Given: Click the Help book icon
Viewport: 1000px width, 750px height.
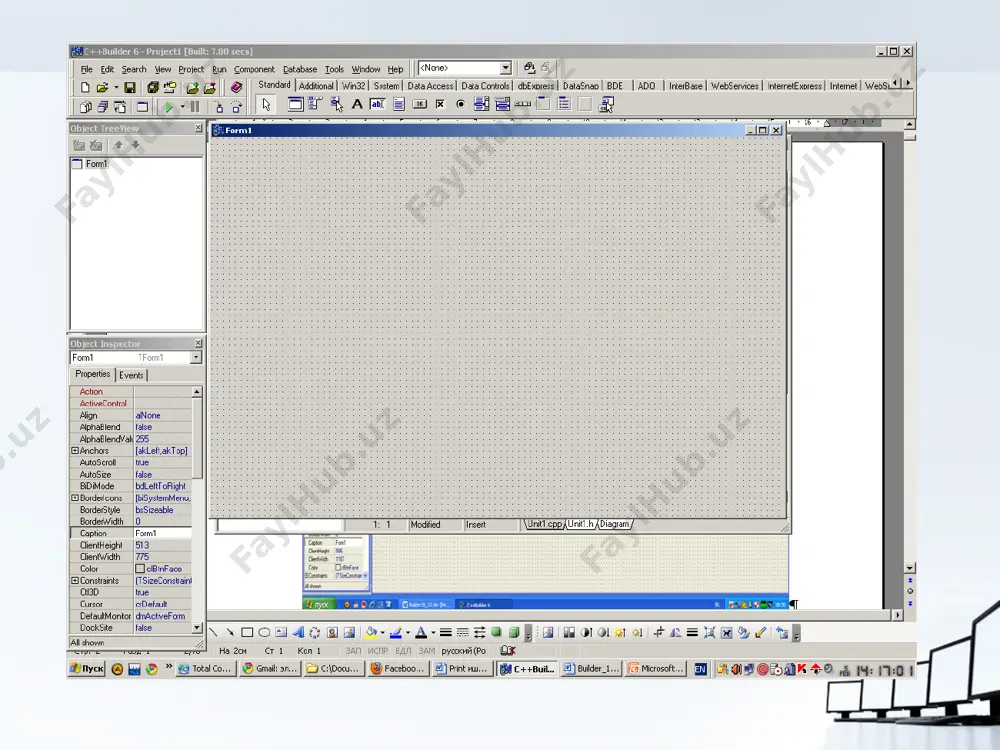Looking at the screenshot, I should [237, 87].
